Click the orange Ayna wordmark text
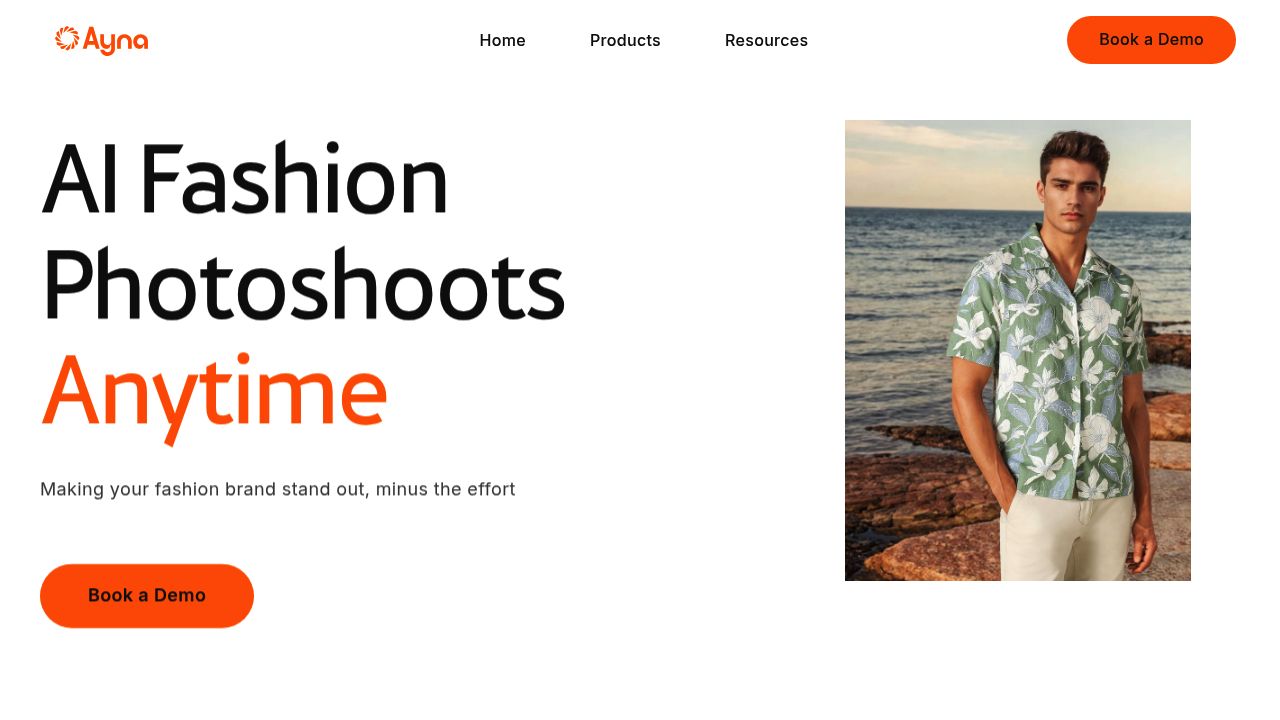 115,41
